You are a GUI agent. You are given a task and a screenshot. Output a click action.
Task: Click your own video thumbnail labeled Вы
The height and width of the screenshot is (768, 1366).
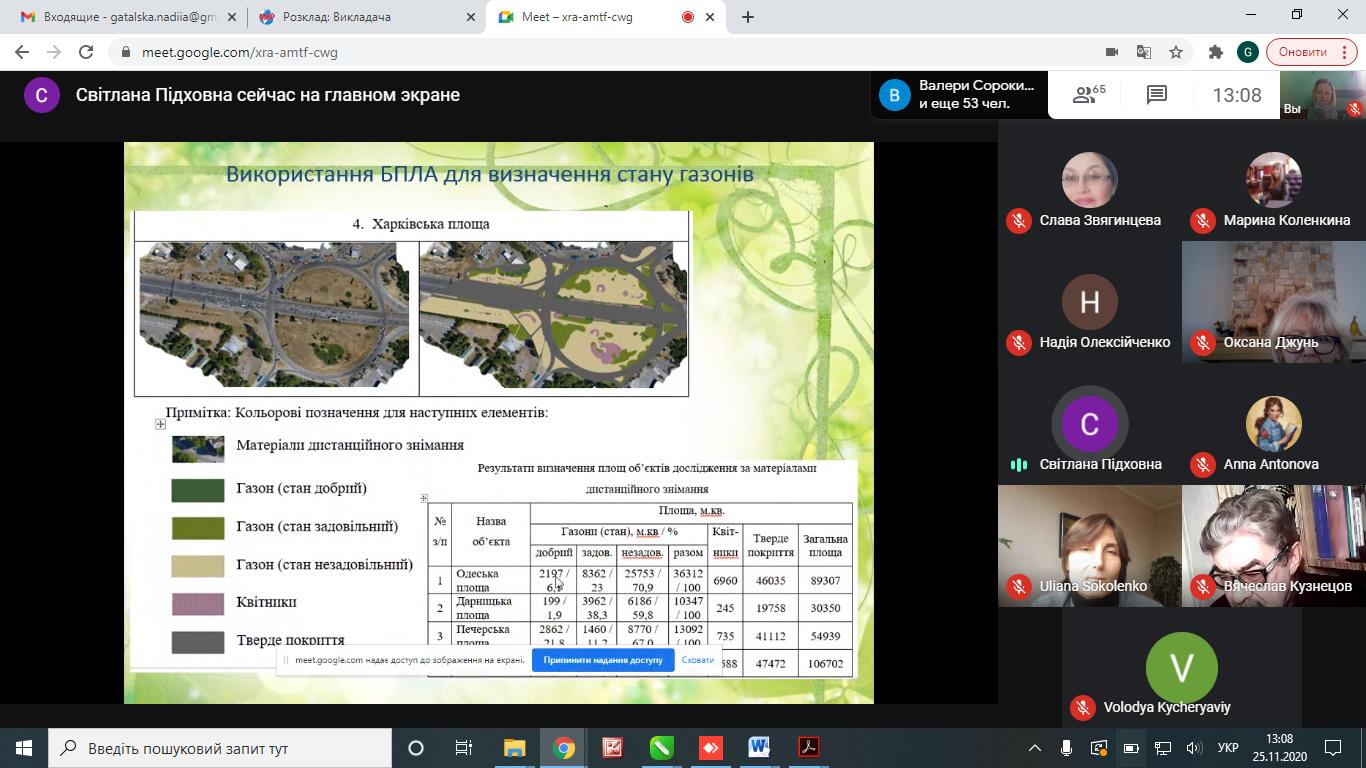coord(1323,95)
